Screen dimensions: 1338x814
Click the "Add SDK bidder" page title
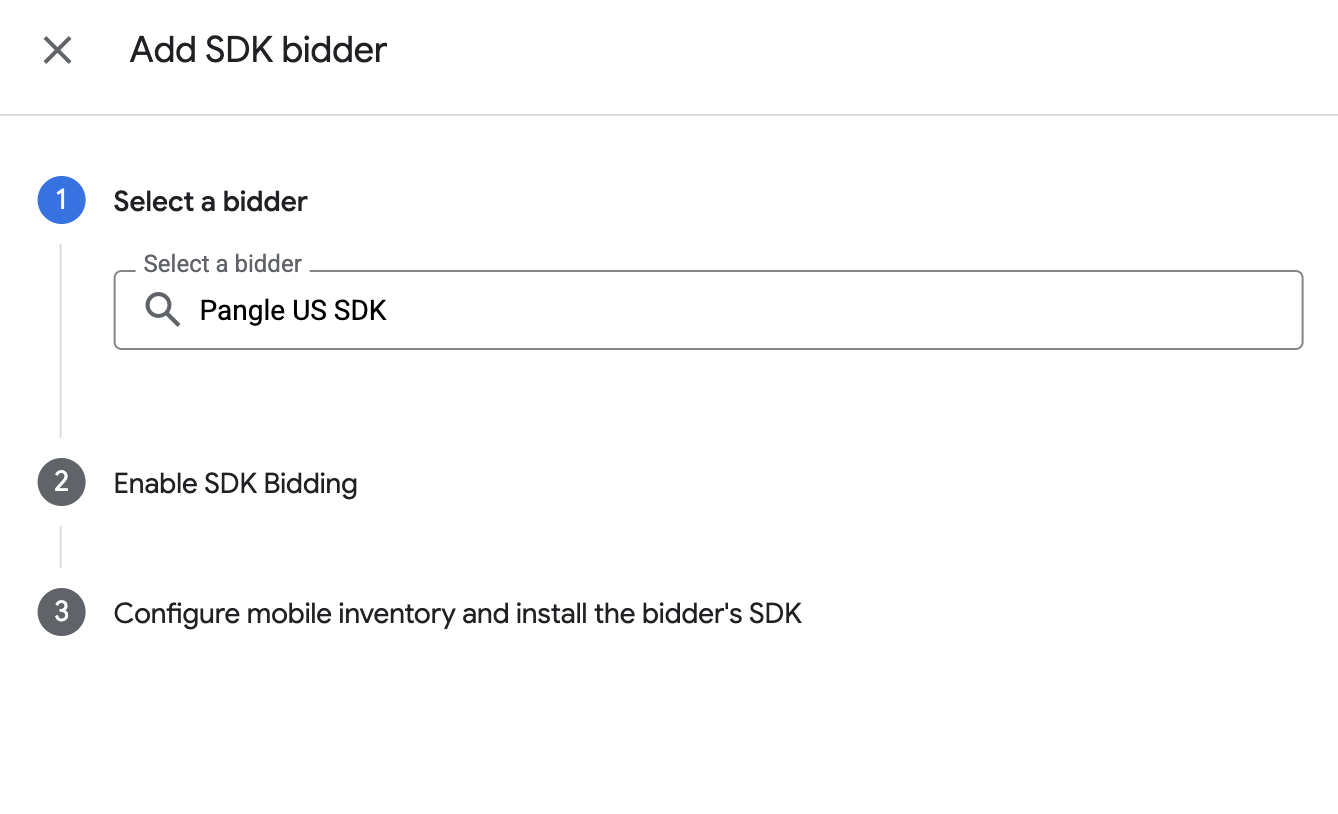[258, 50]
